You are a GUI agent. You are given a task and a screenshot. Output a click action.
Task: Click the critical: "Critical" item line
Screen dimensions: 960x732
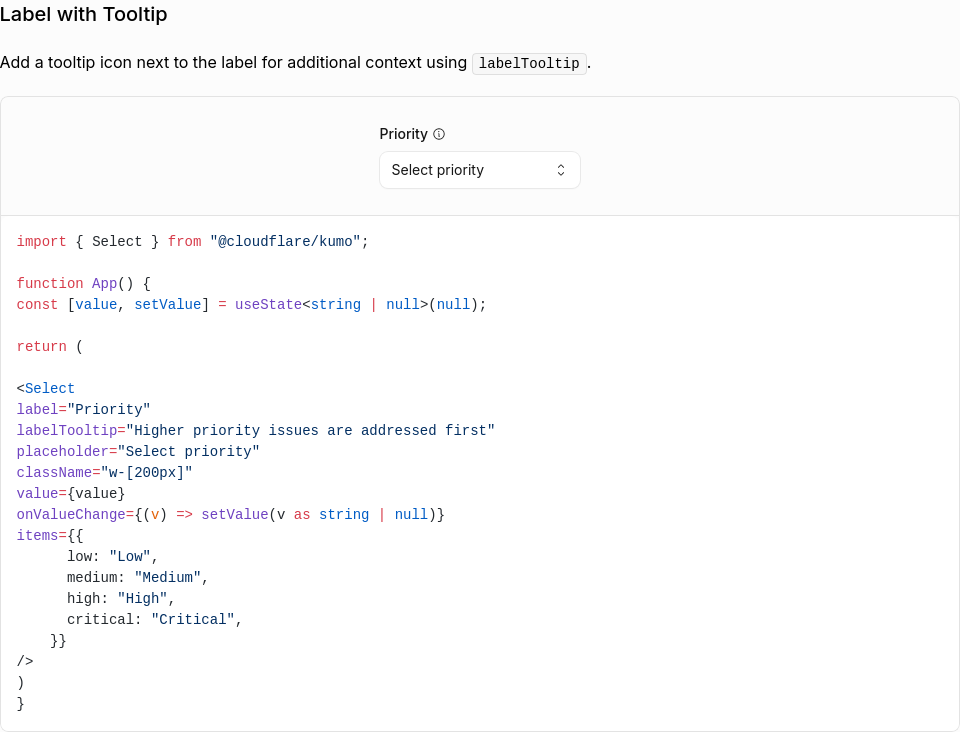tap(154, 620)
